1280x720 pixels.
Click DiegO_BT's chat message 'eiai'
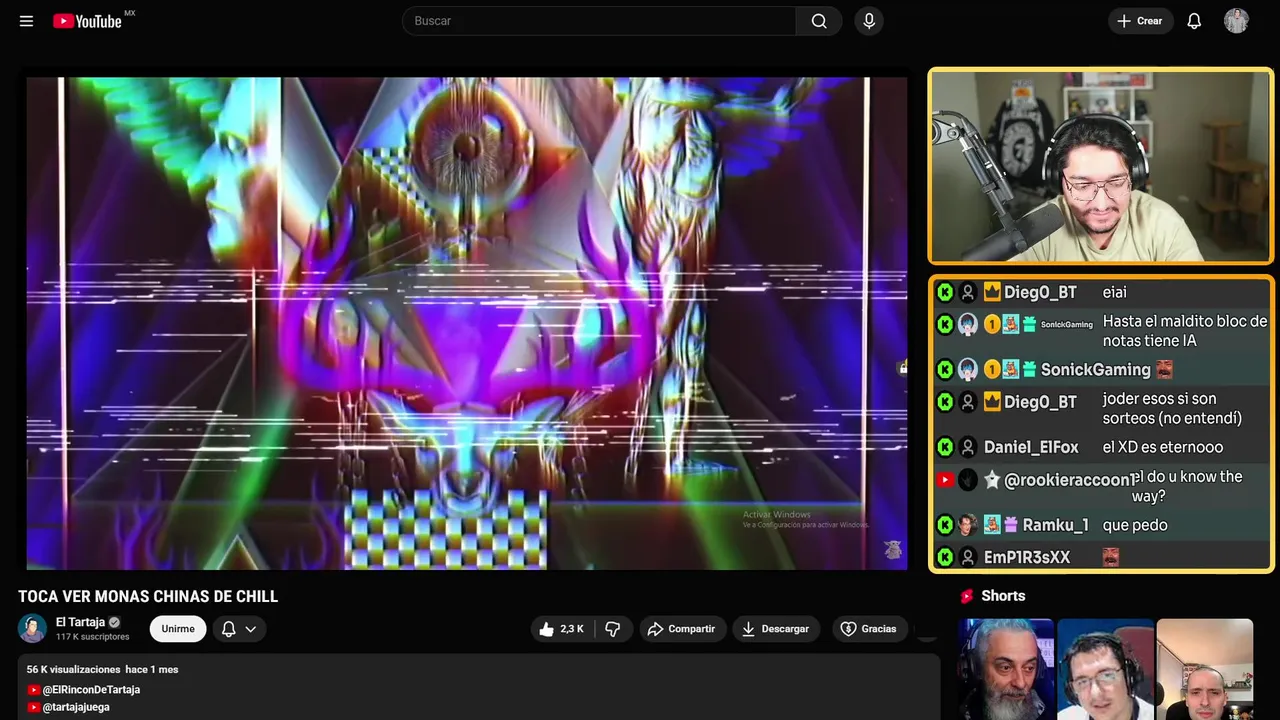(1115, 293)
